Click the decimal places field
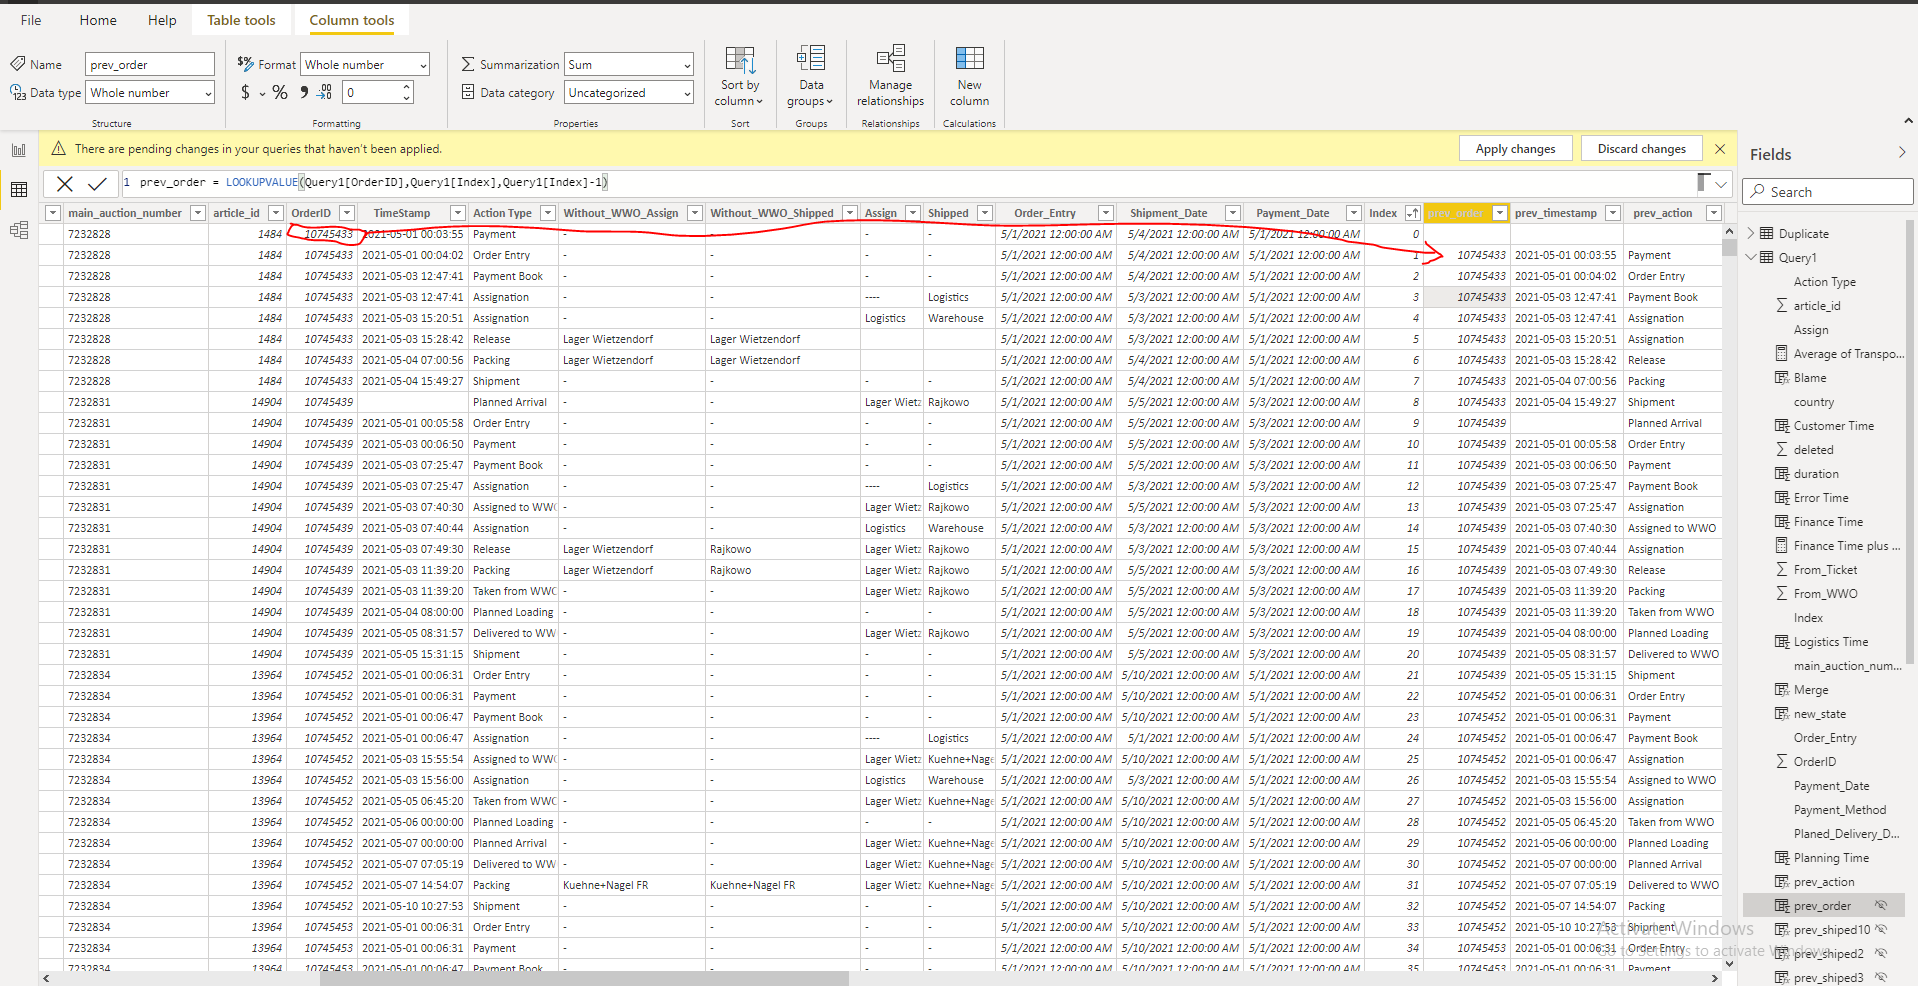The height and width of the screenshot is (986, 1918). (371, 93)
